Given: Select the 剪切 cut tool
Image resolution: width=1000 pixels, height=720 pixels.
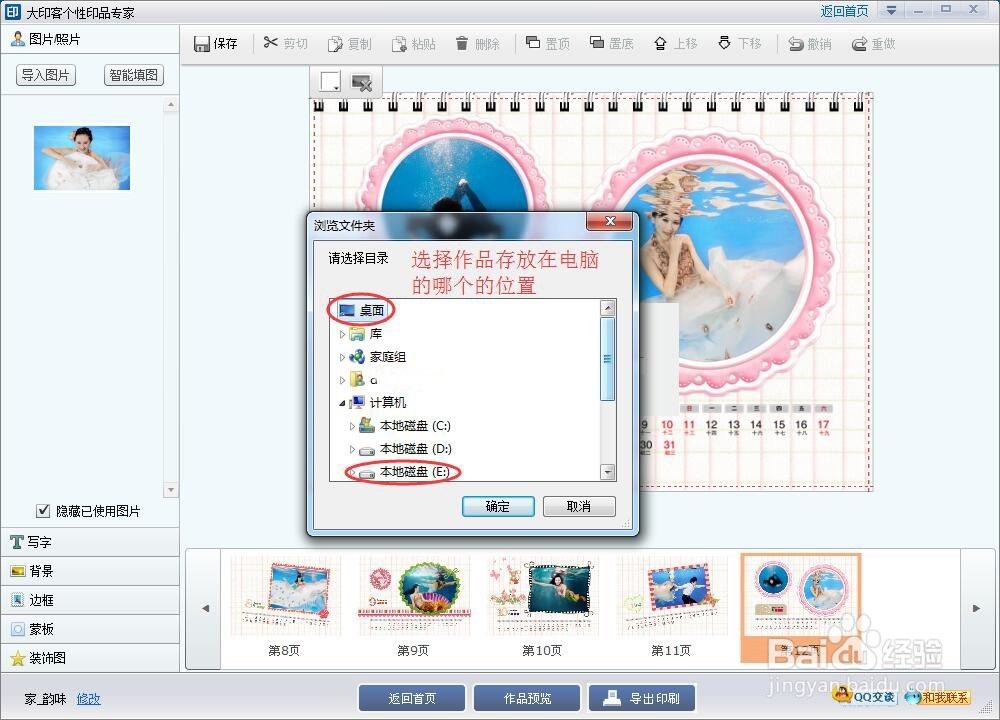Looking at the screenshot, I should (x=284, y=43).
